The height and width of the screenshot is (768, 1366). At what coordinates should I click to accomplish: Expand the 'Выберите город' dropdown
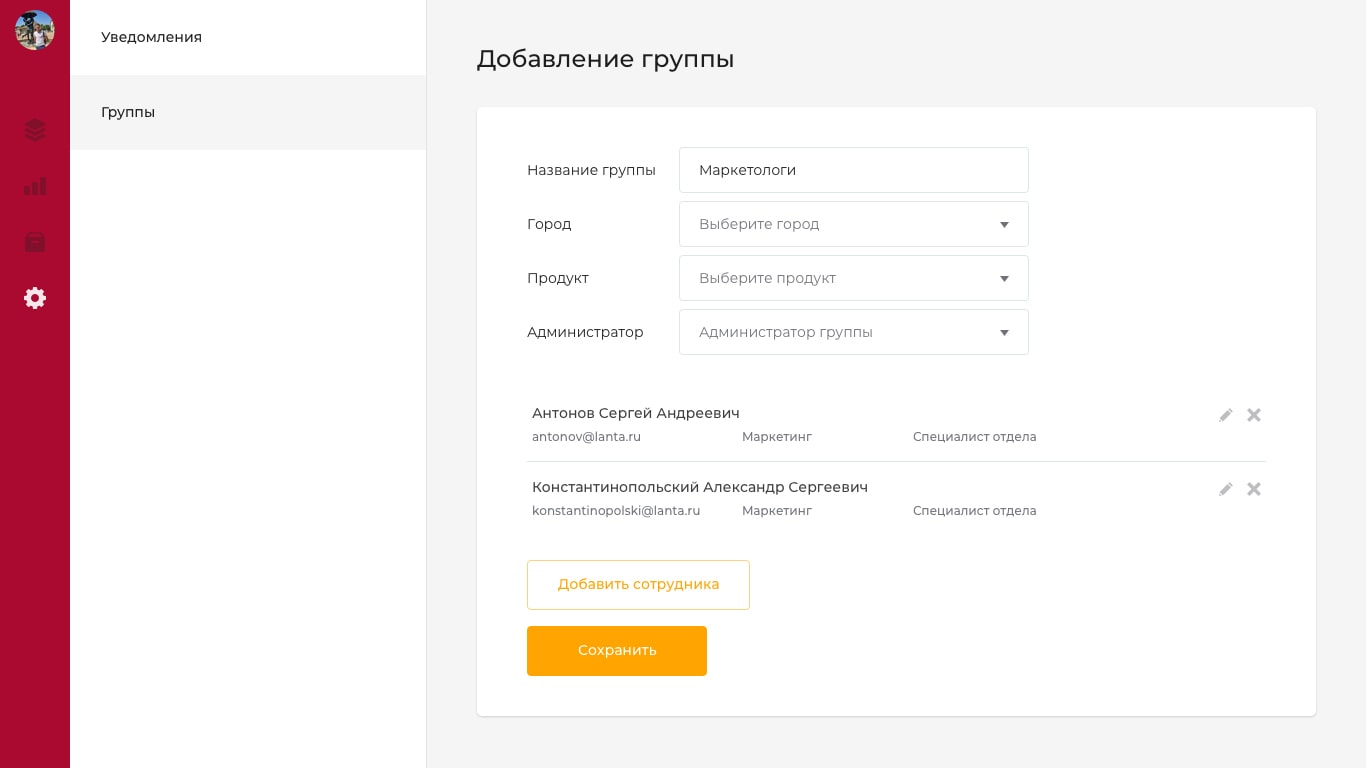[x=853, y=224]
